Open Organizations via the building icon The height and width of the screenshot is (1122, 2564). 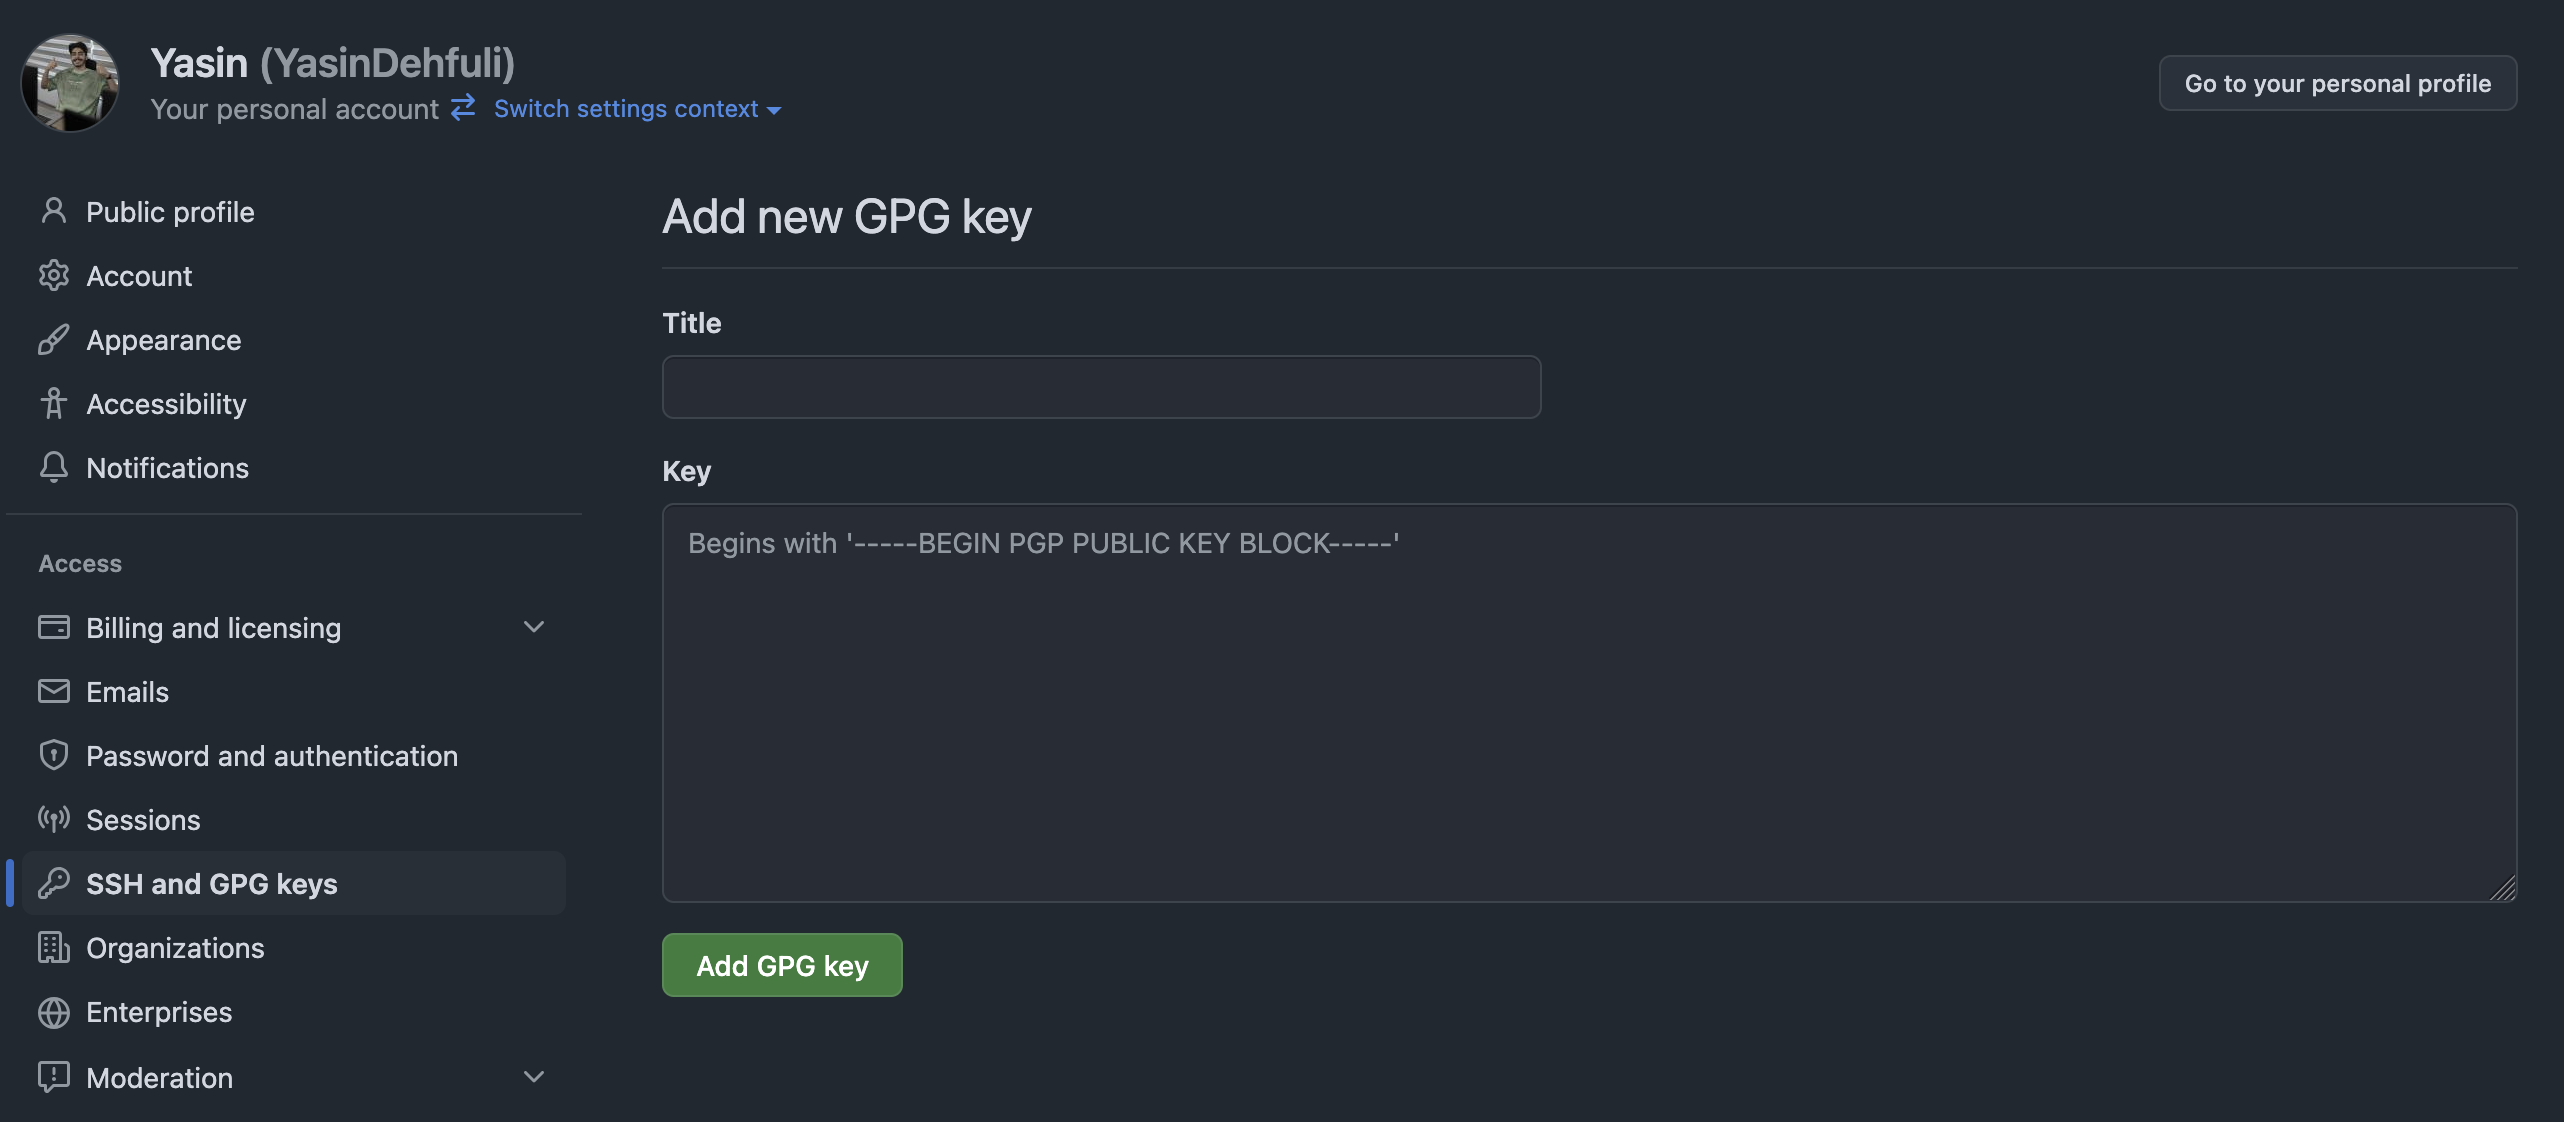[54, 948]
